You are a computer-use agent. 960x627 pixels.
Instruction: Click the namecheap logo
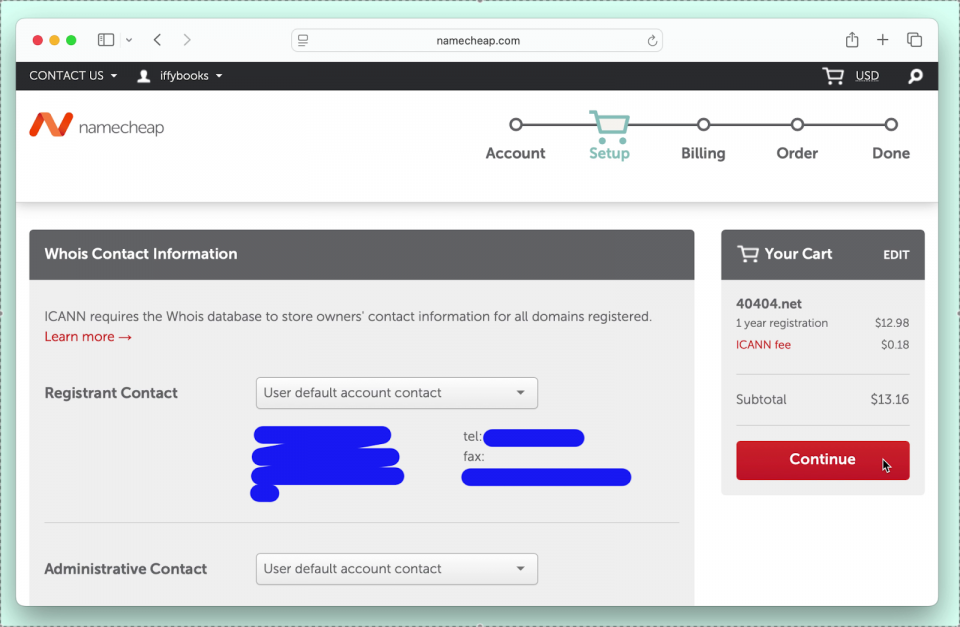pyautogui.click(x=97, y=126)
